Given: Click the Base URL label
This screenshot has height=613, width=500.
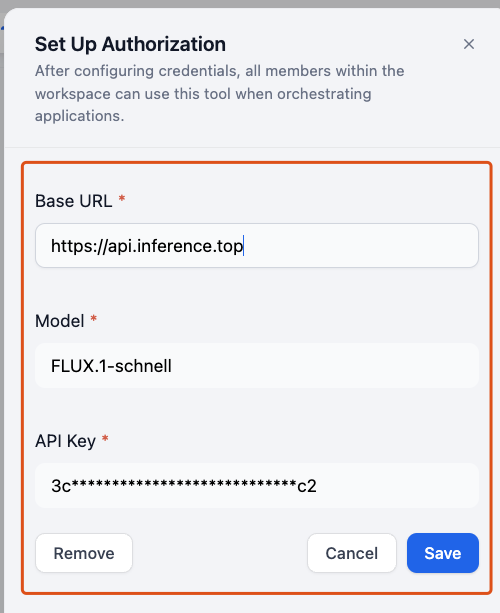Looking at the screenshot, I should [73, 201].
